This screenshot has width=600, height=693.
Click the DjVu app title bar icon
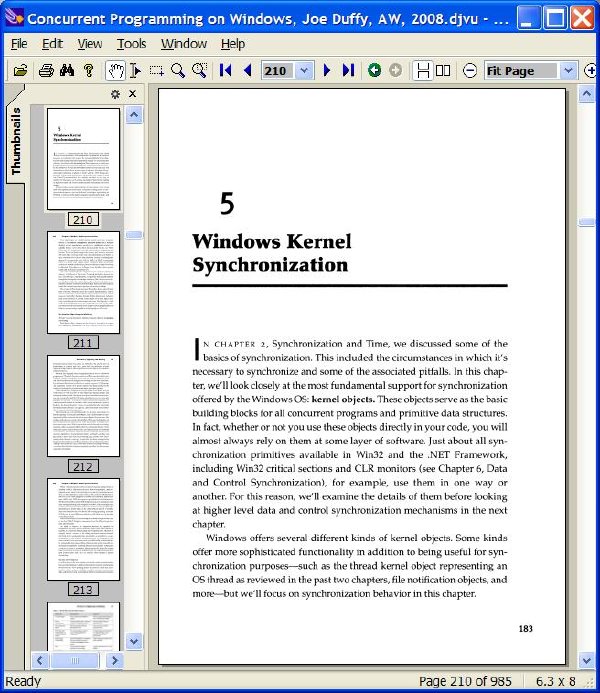[x=13, y=17]
